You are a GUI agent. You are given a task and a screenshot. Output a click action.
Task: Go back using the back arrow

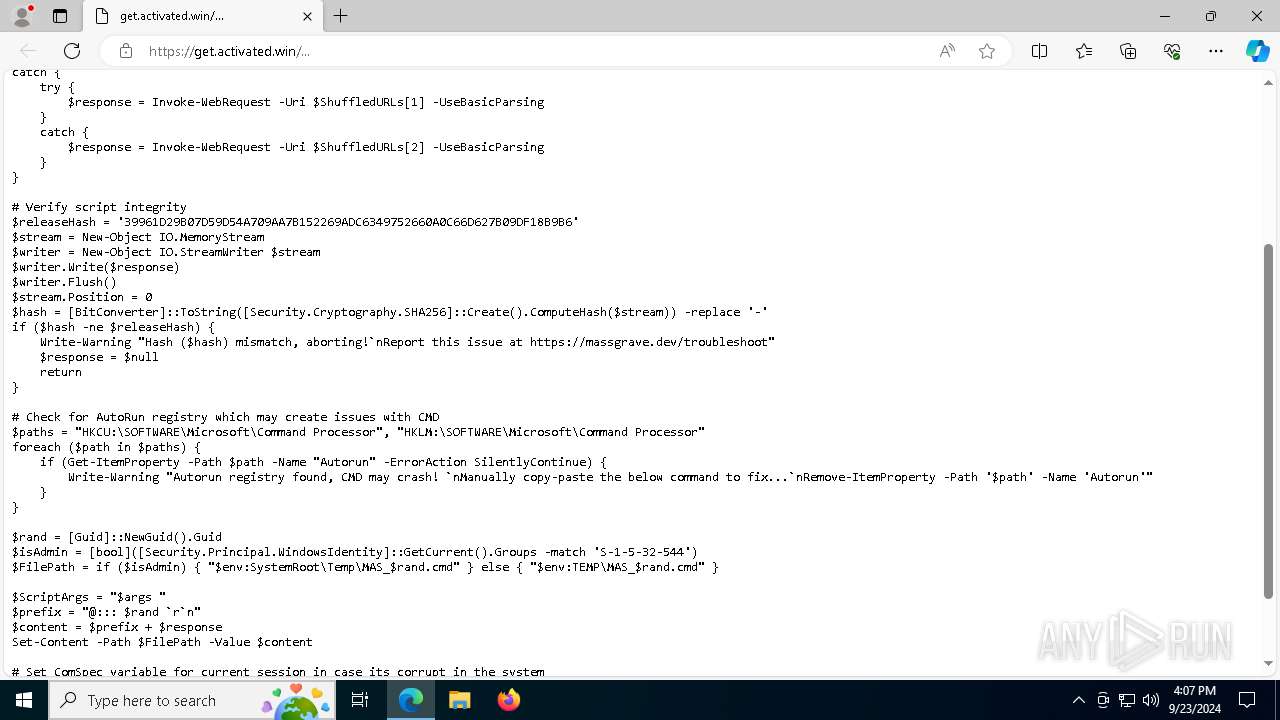(28, 51)
